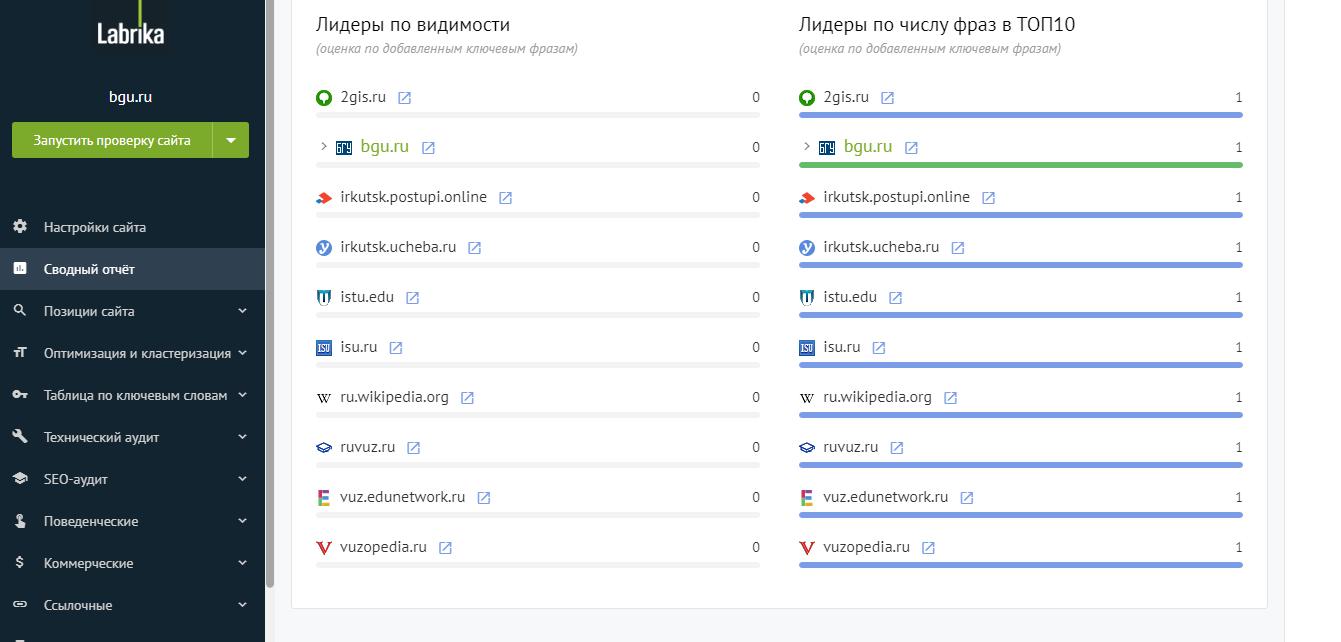Click the sidebar vertical scrollbar

pos(269,293)
